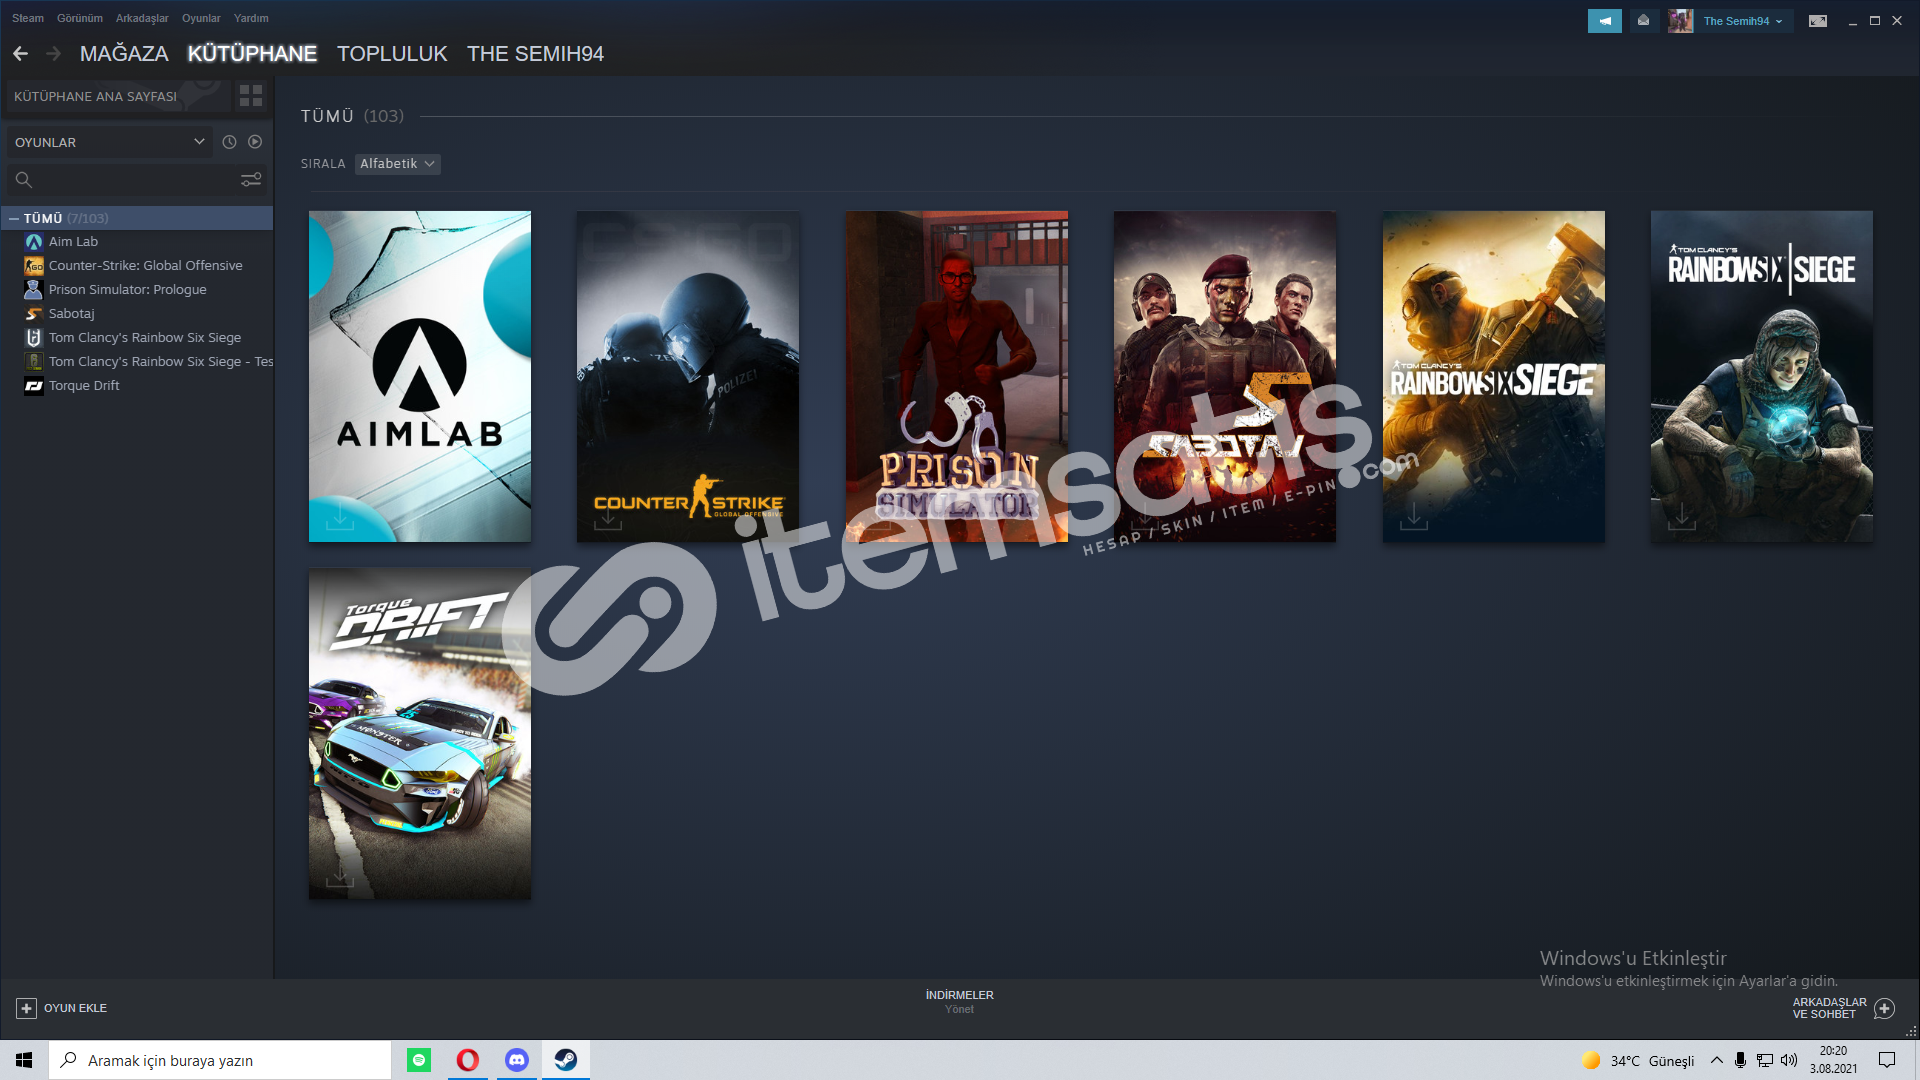Switch to collections grid view icon

click(251, 96)
